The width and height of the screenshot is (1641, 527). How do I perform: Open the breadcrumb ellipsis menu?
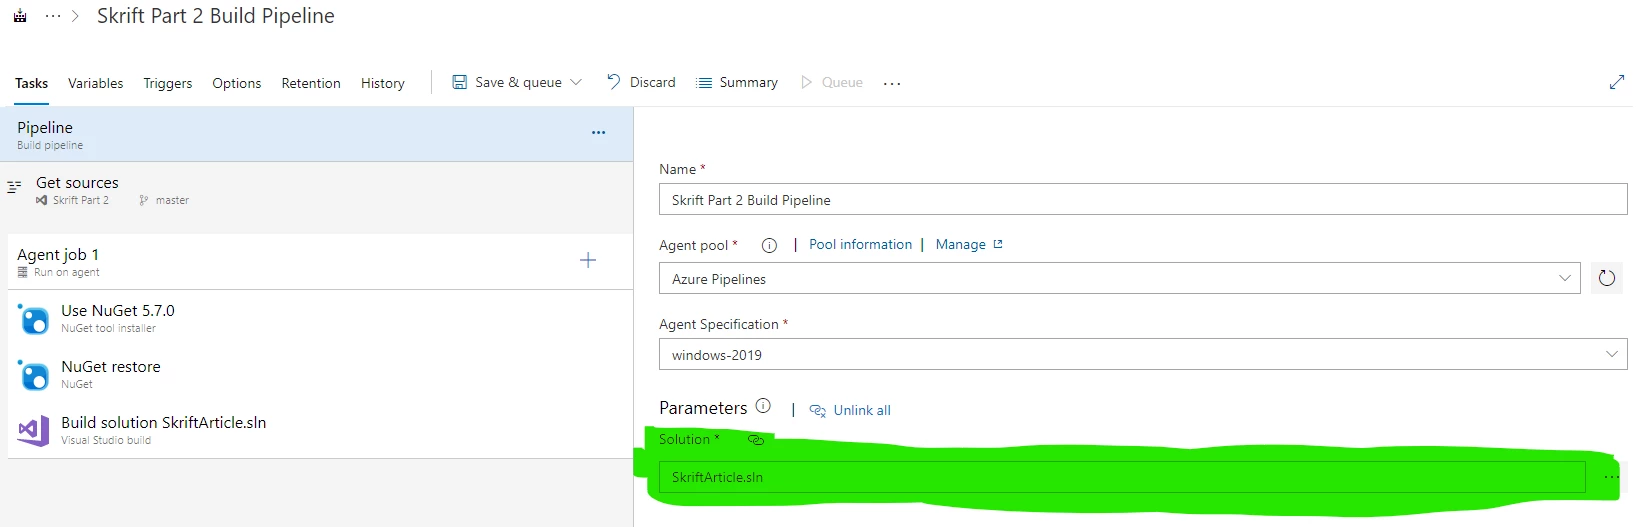tap(53, 16)
